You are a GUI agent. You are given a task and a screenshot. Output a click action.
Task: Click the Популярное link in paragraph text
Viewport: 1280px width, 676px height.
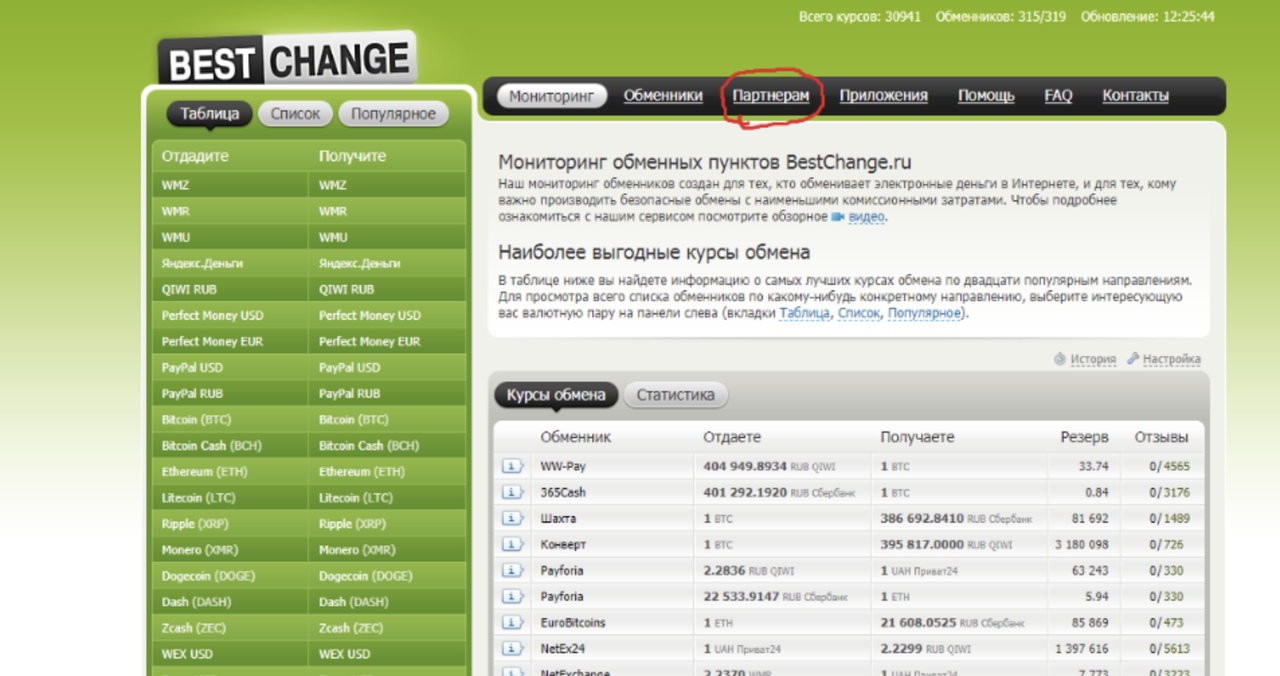point(923,313)
